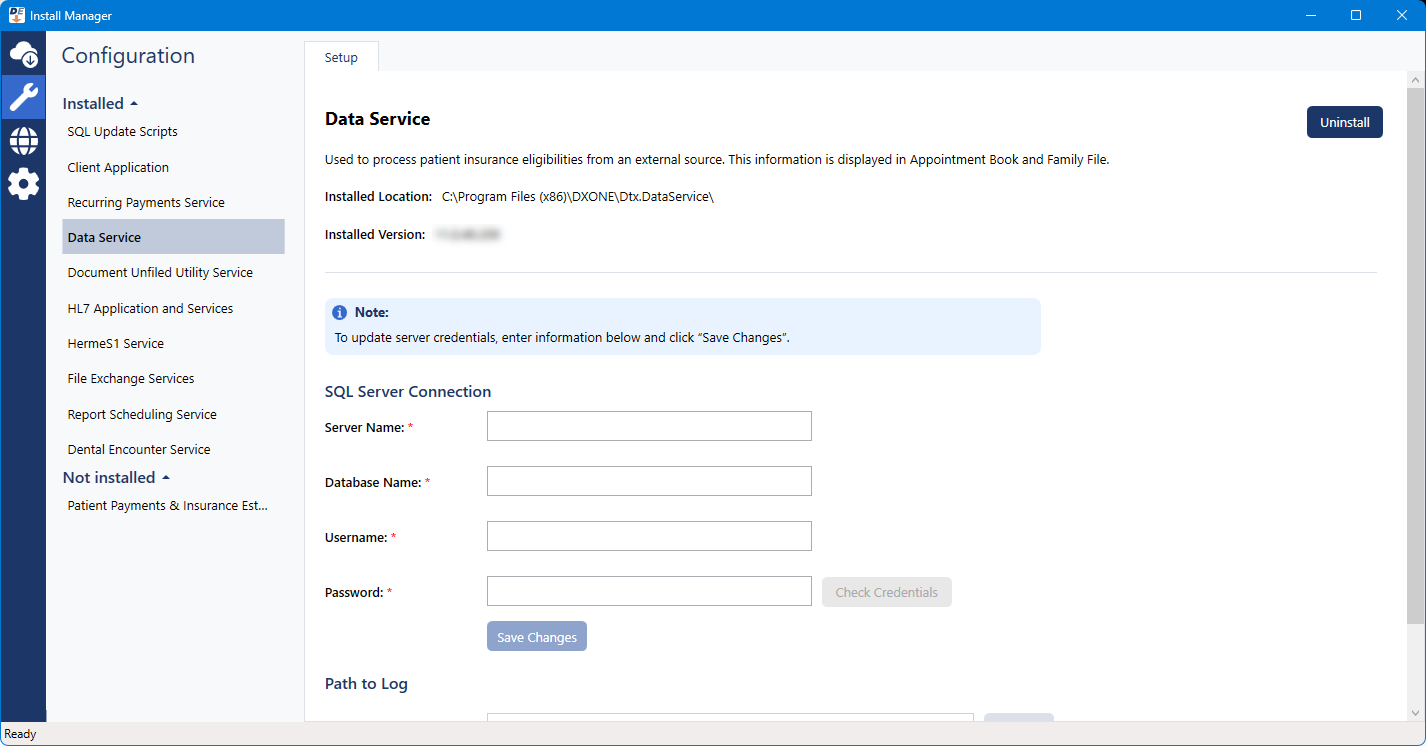Click the scrollbar down arrow
This screenshot has height=746, width=1426.
(x=1415, y=712)
